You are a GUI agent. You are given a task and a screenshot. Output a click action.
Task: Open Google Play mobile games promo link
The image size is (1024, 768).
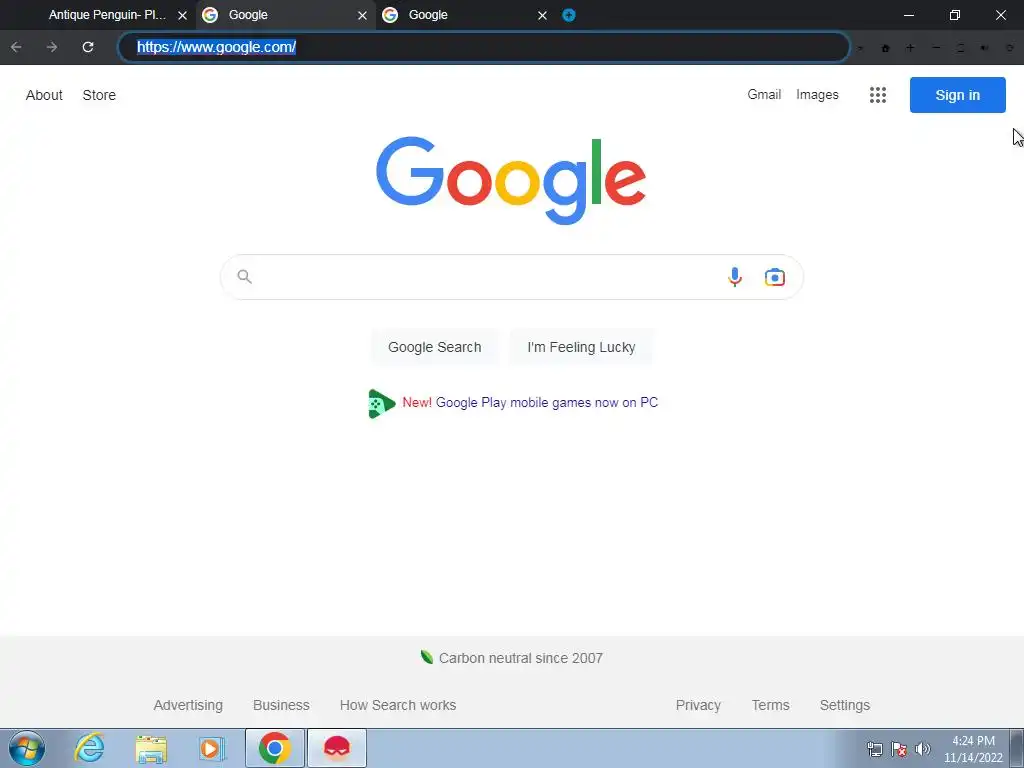(547, 403)
